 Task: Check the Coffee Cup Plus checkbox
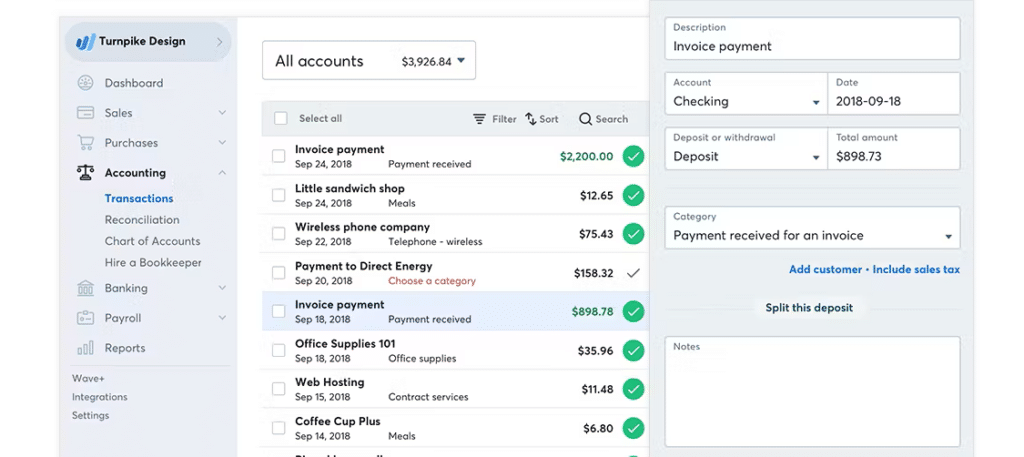279,428
